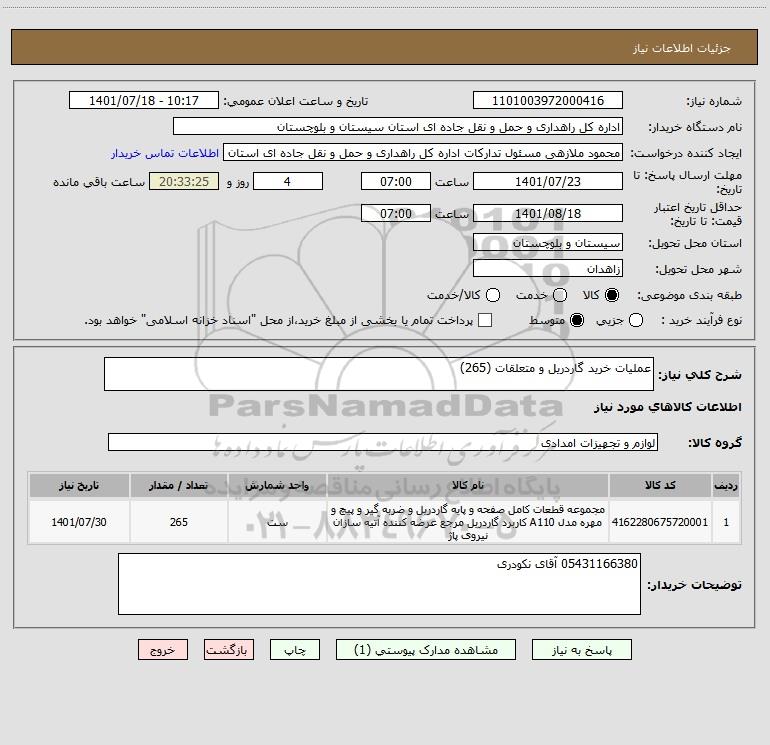
Task: Click the تعداد / مقدار column header
Action: 179,485
